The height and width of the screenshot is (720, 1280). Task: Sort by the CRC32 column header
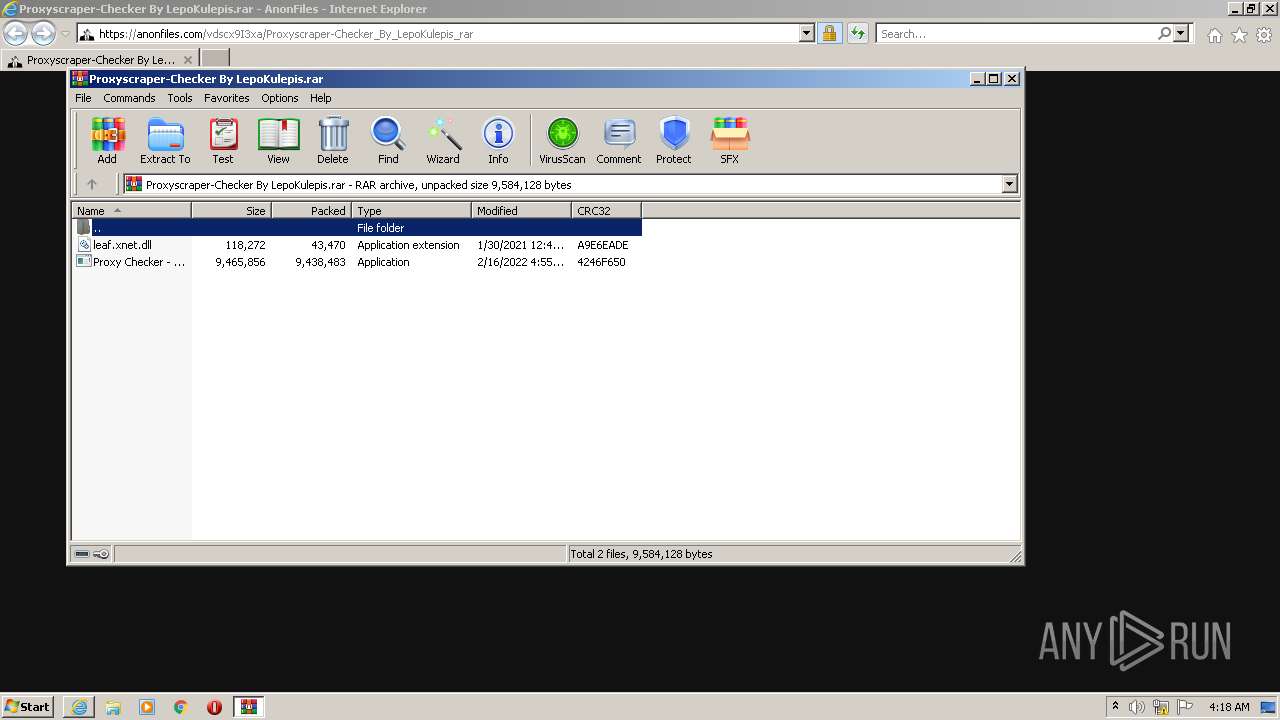coord(606,210)
